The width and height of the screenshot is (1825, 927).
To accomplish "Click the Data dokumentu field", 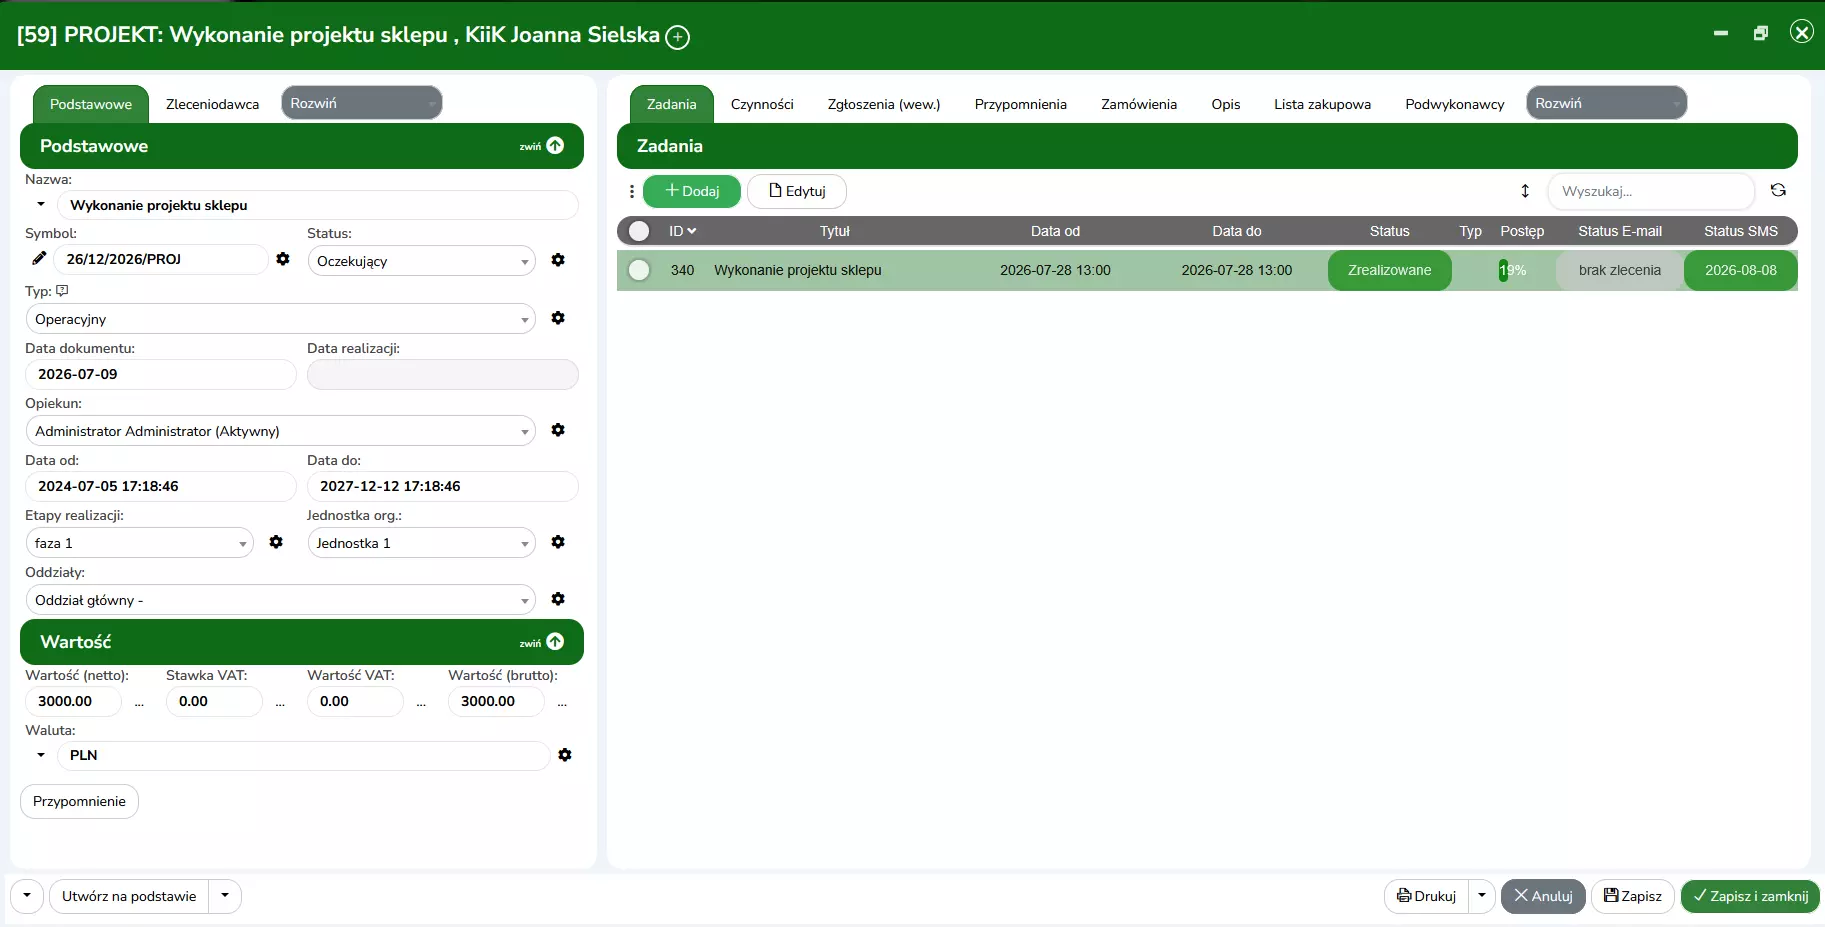I will [161, 374].
